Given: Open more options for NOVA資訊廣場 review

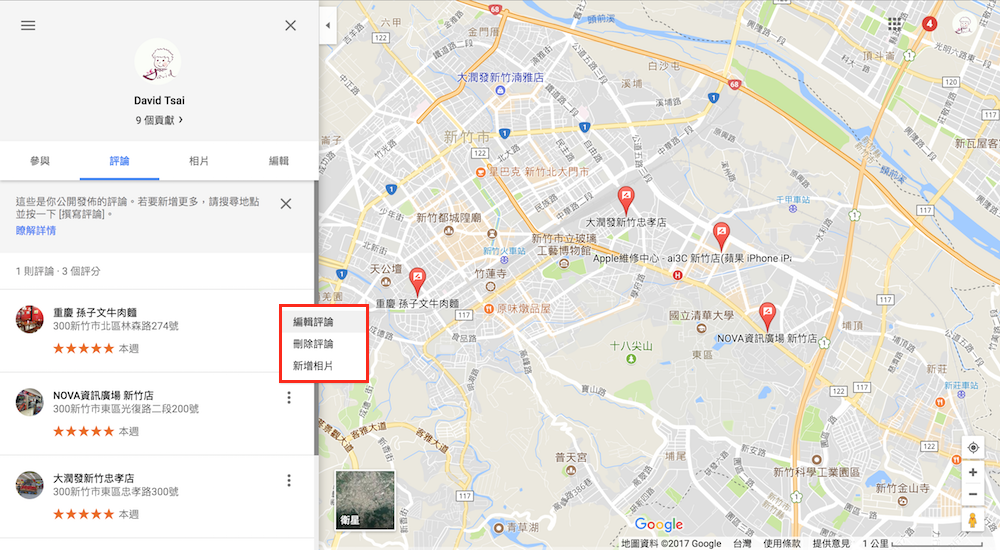Looking at the screenshot, I should click(x=289, y=398).
